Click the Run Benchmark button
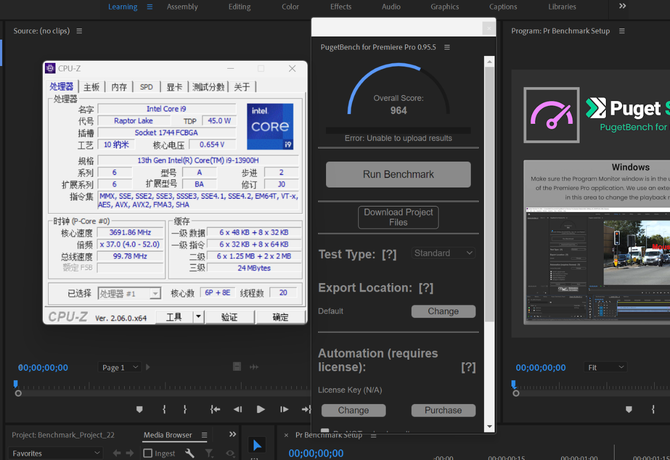This screenshot has height=460, width=670. [398, 174]
